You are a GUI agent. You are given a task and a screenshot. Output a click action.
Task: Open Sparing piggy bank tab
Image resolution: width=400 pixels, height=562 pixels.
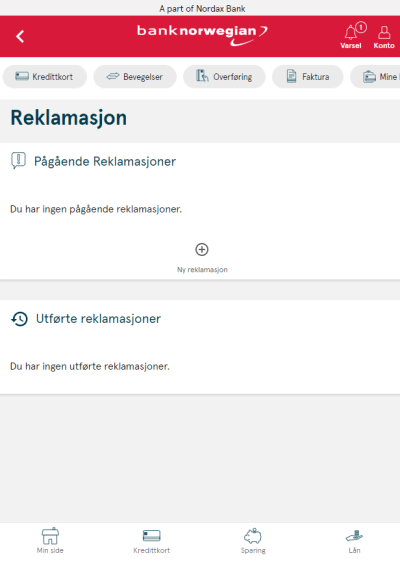253,541
